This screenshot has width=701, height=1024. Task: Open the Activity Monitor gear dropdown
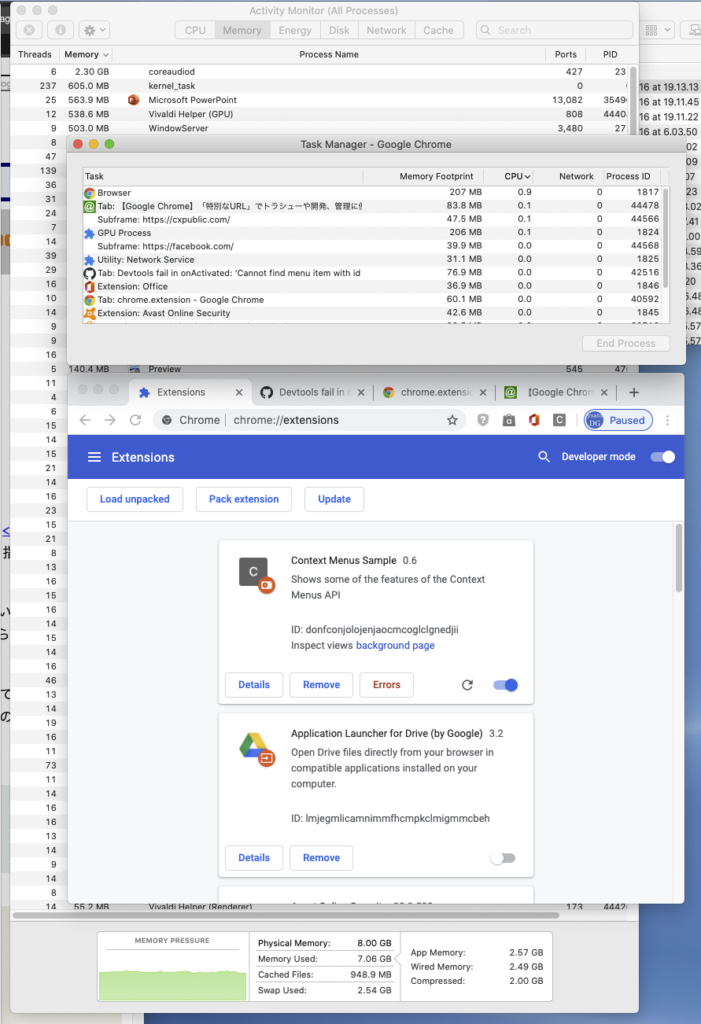click(x=95, y=31)
